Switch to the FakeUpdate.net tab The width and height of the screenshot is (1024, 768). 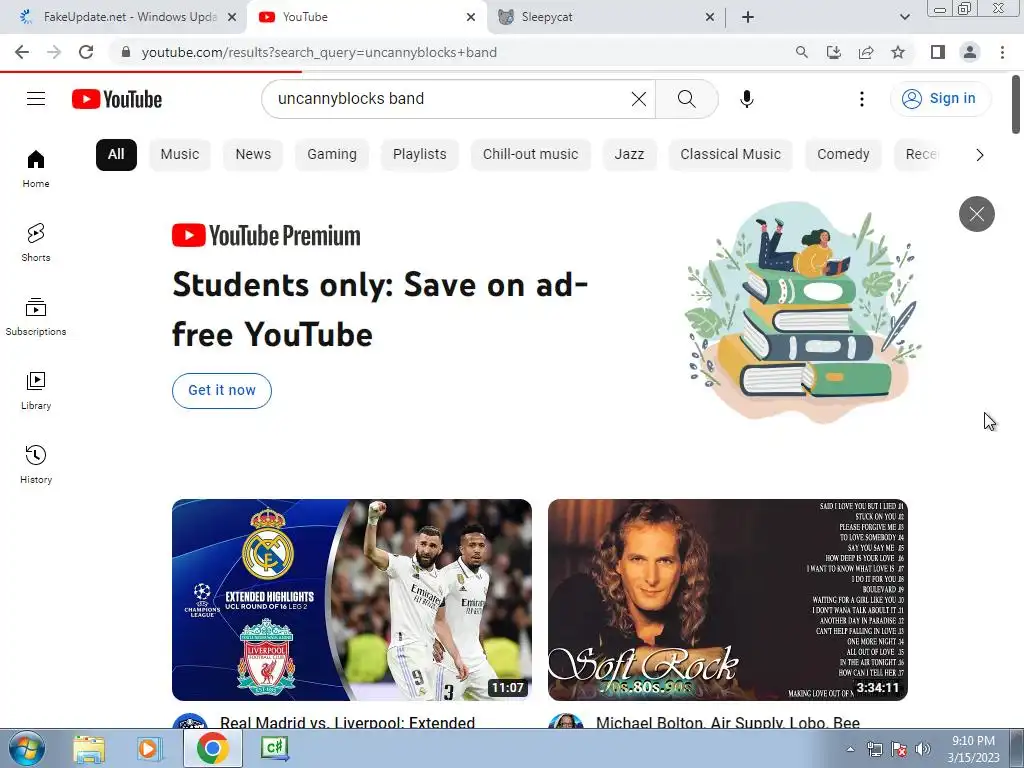click(123, 17)
